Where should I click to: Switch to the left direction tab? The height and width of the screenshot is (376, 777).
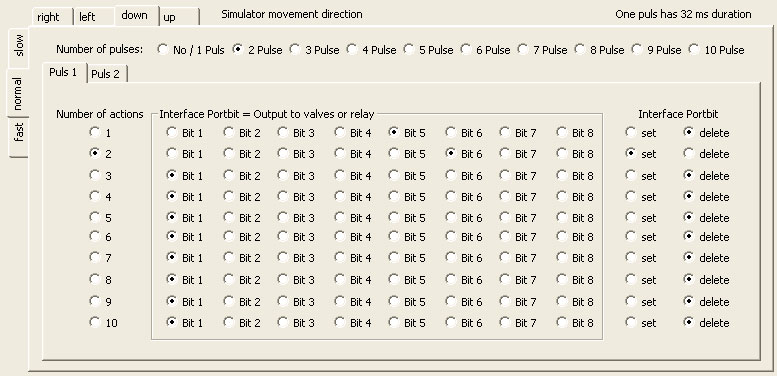click(x=94, y=17)
